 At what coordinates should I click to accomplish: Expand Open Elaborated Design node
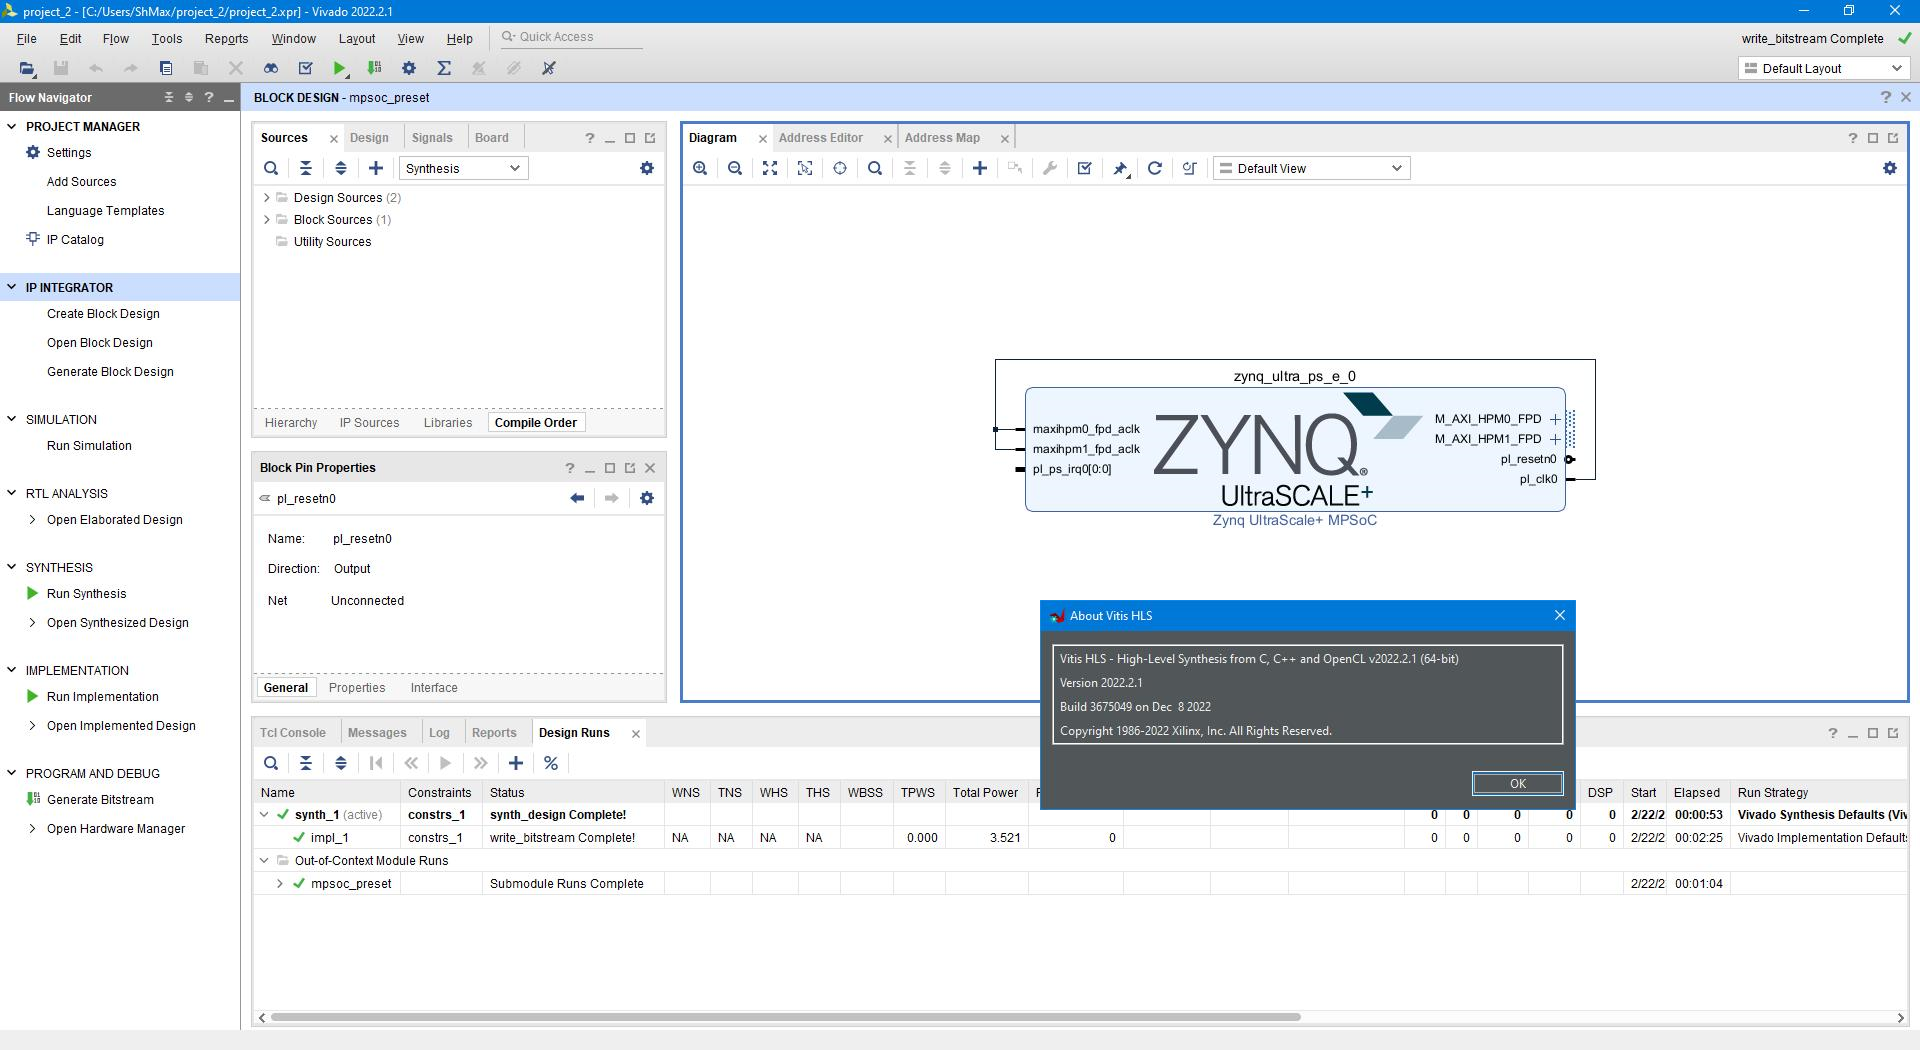click(32, 520)
